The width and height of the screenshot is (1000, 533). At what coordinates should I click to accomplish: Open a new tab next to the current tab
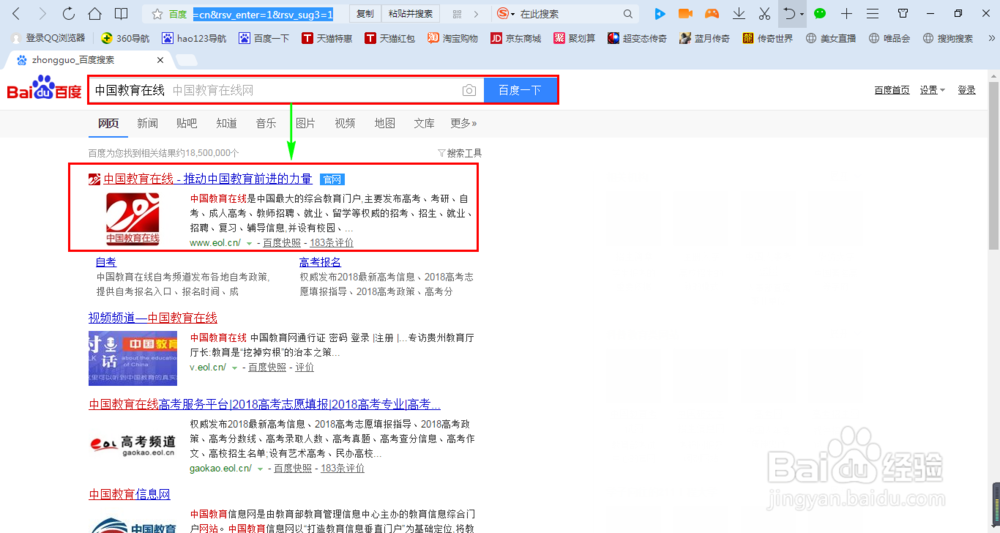click(x=186, y=61)
